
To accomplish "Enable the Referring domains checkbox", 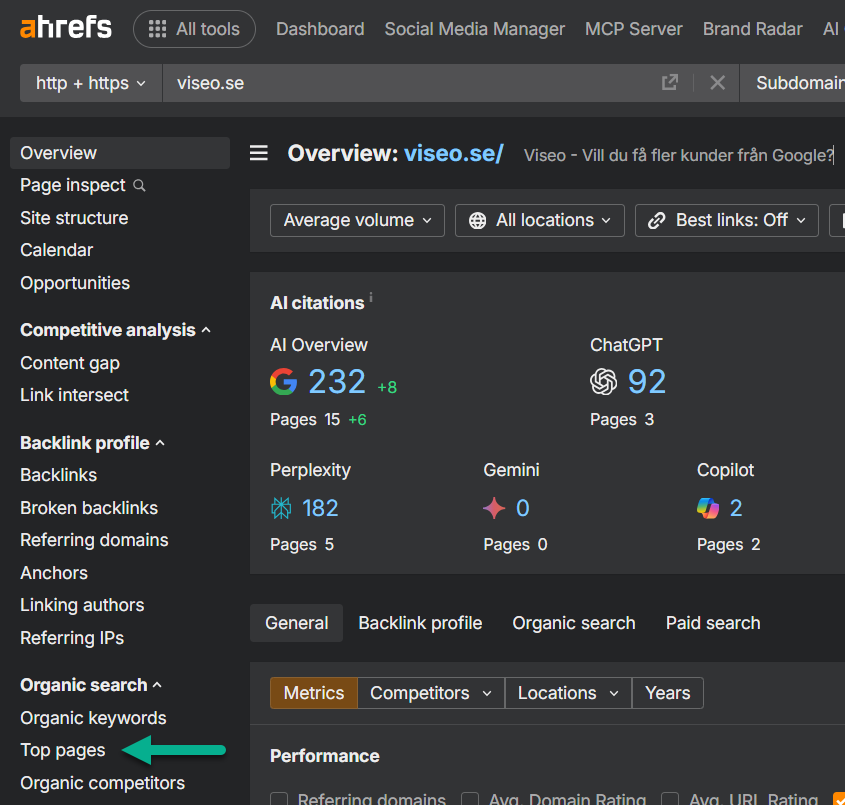I will coord(280,799).
